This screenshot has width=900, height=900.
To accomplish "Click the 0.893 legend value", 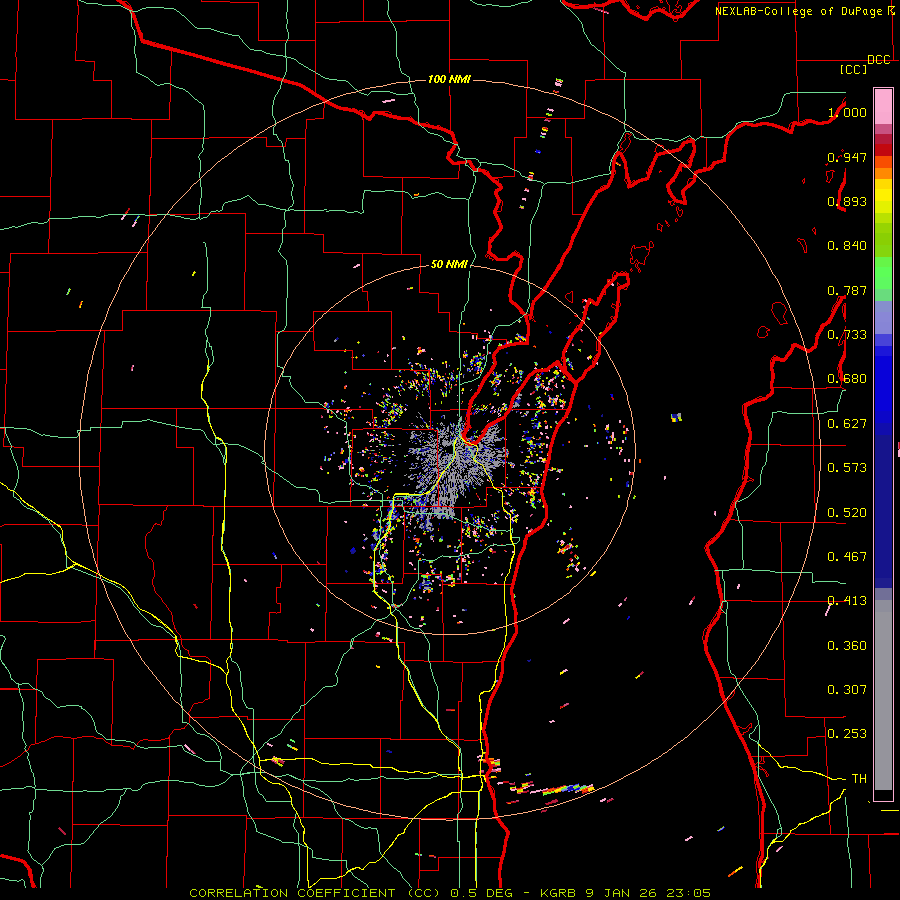I will 847,201.
